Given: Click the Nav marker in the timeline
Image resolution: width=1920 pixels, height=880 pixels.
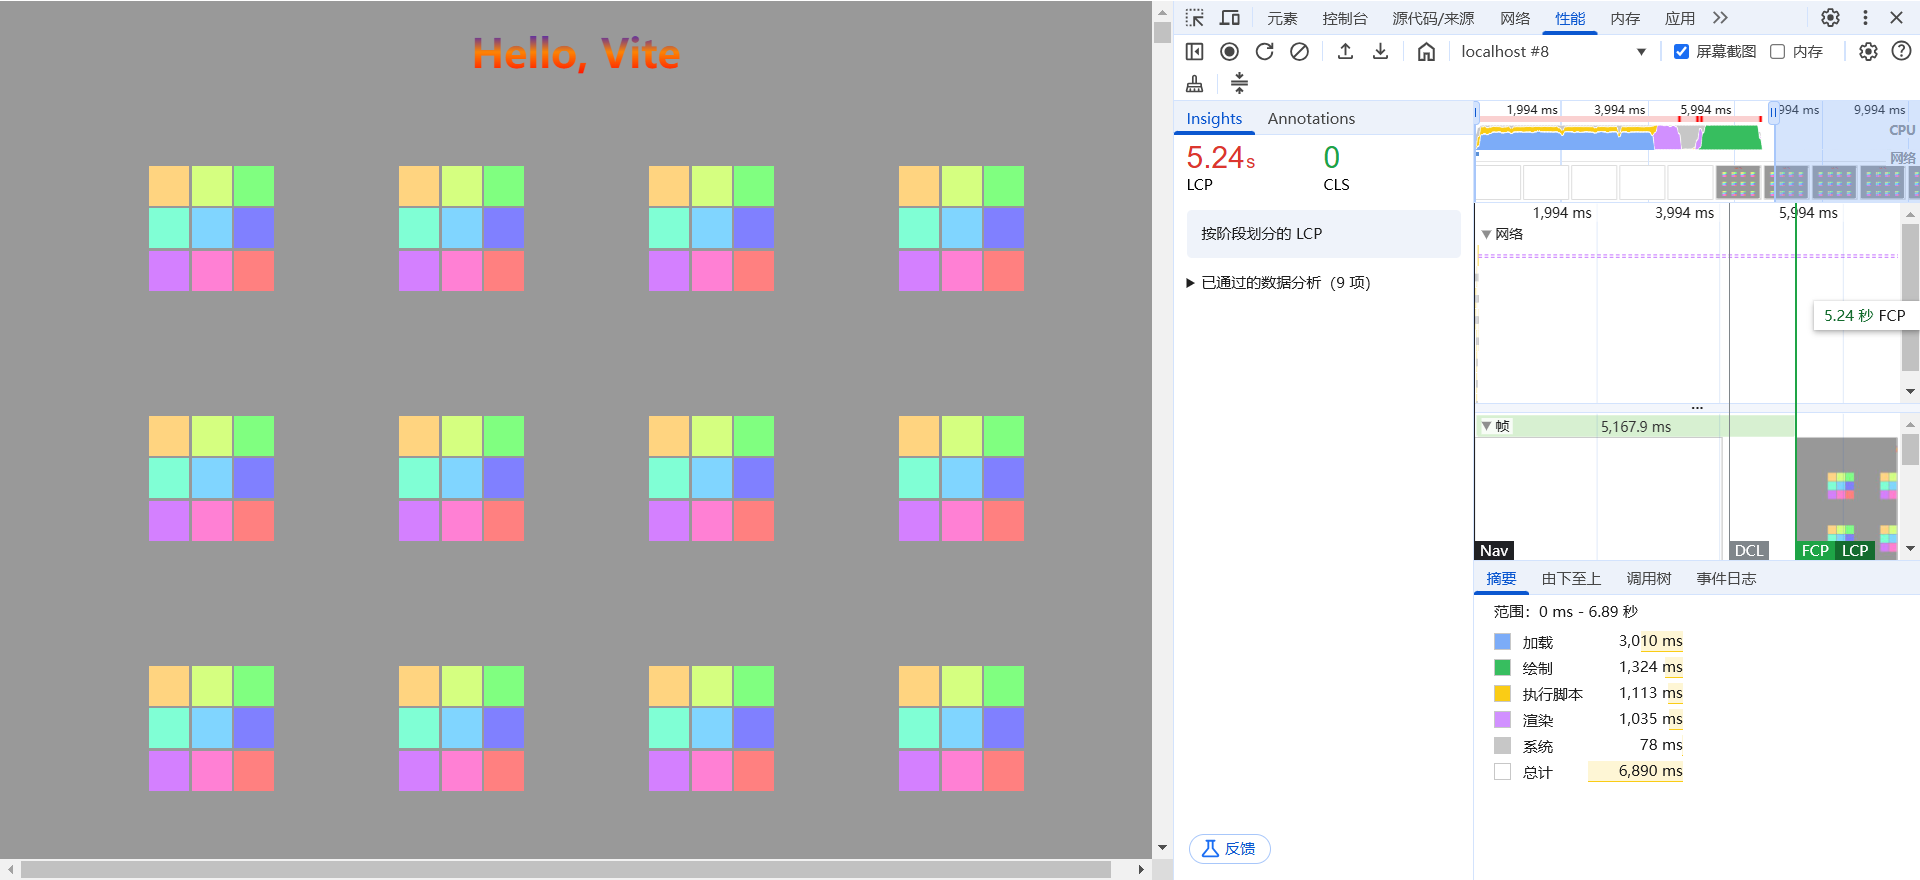Looking at the screenshot, I should [x=1494, y=551].
